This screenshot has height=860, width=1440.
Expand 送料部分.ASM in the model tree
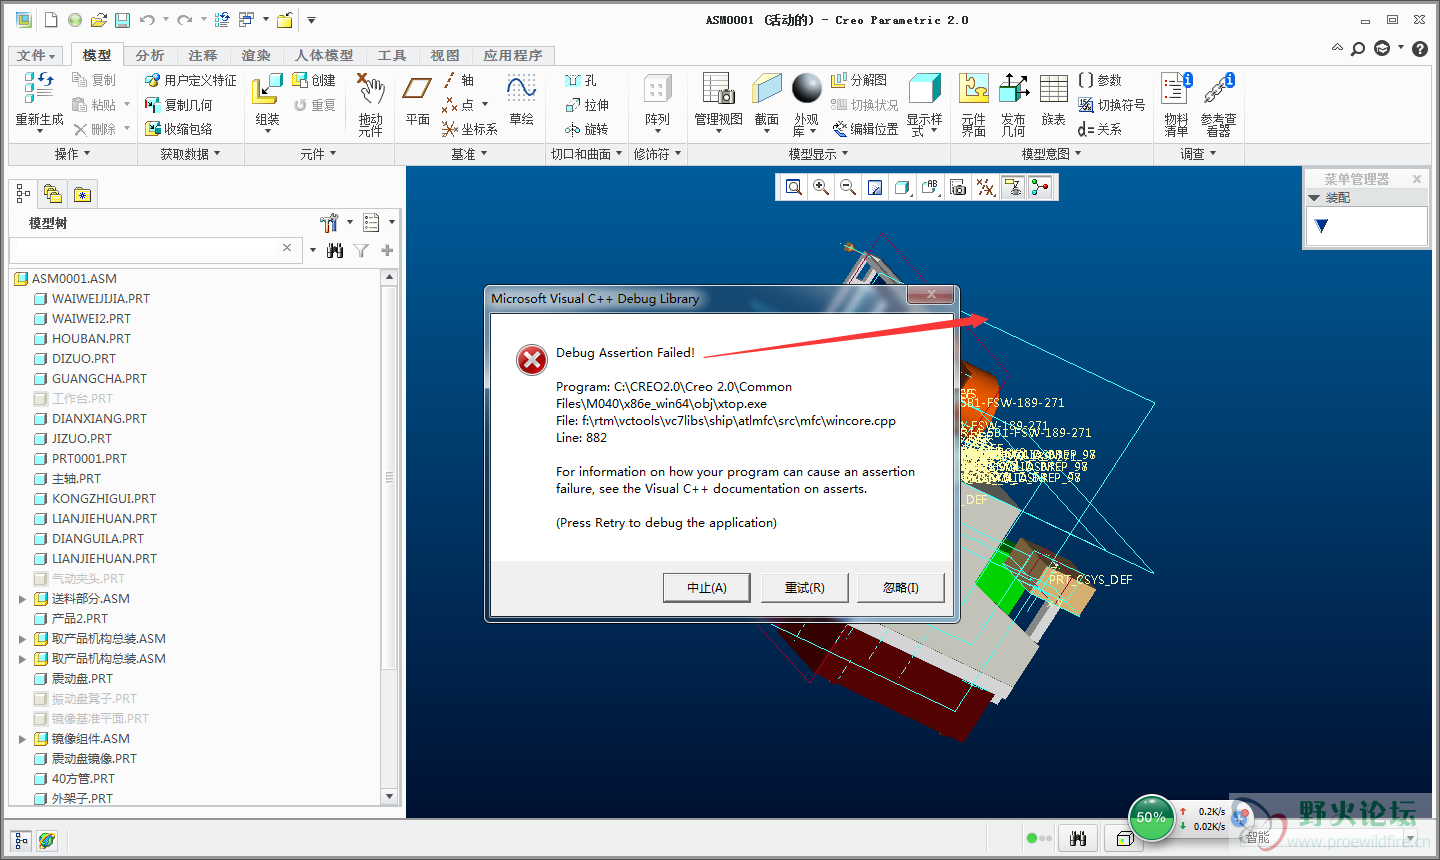point(22,599)
